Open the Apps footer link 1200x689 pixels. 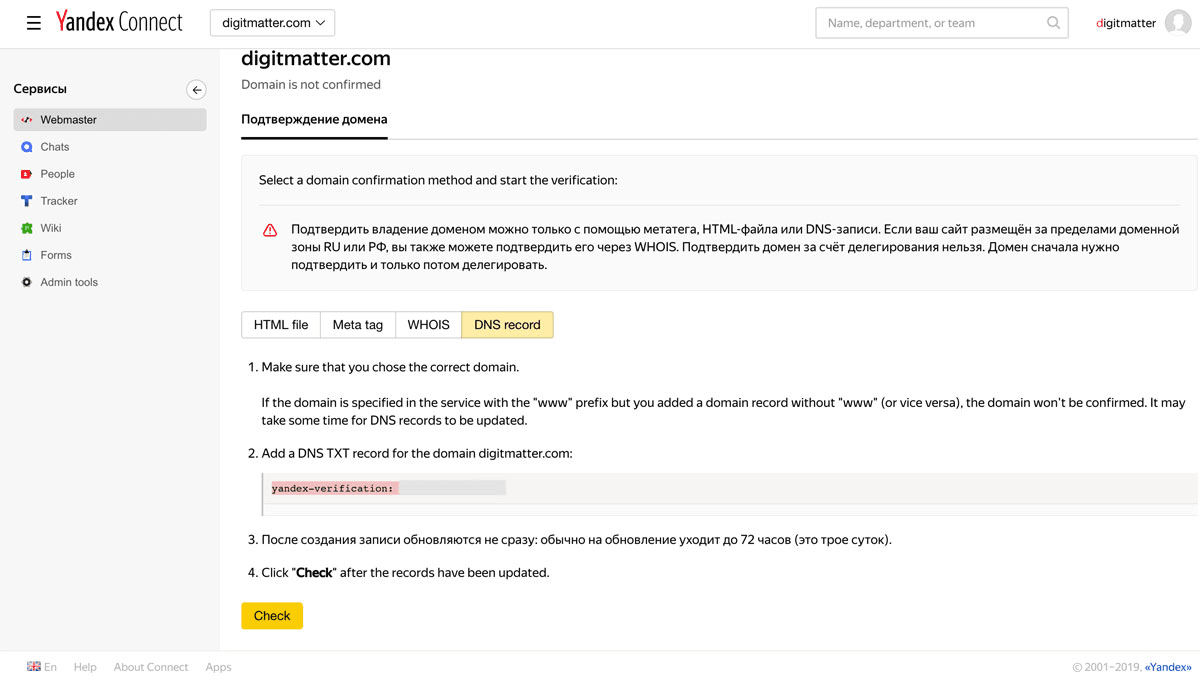[x=218, y=667]
